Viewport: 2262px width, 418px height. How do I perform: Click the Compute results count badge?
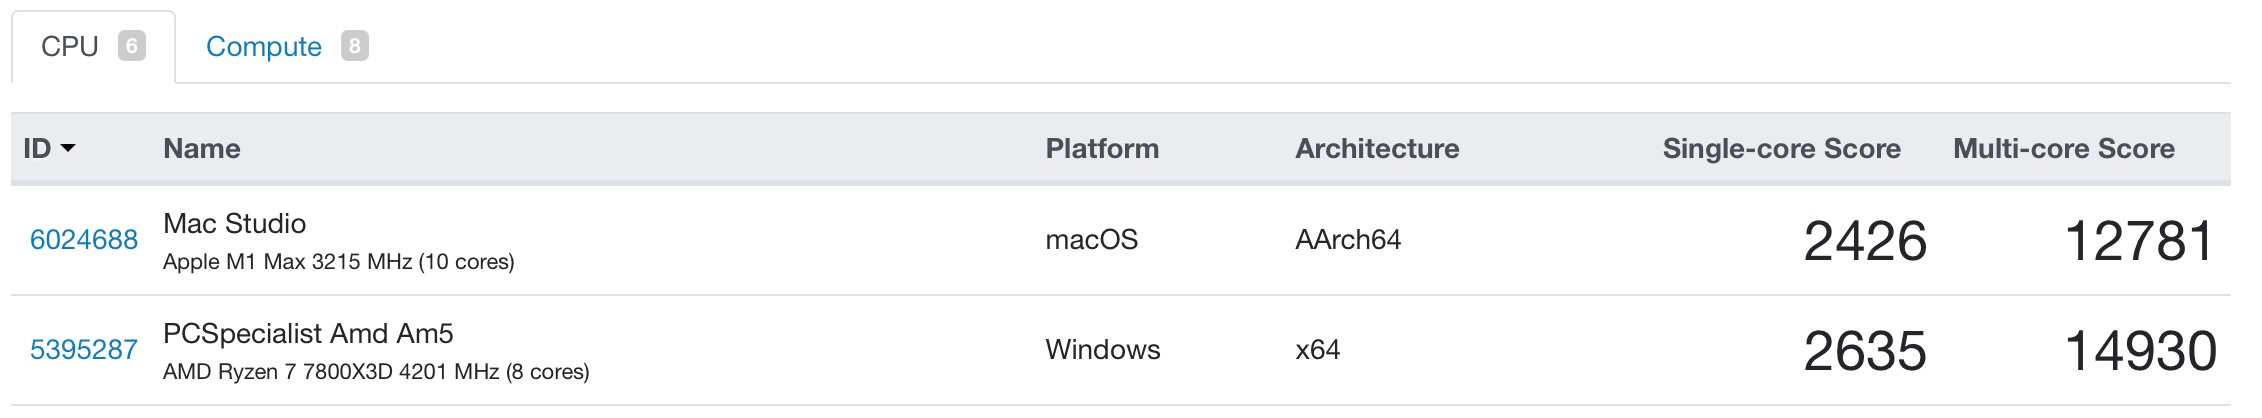tap(355, 46)
